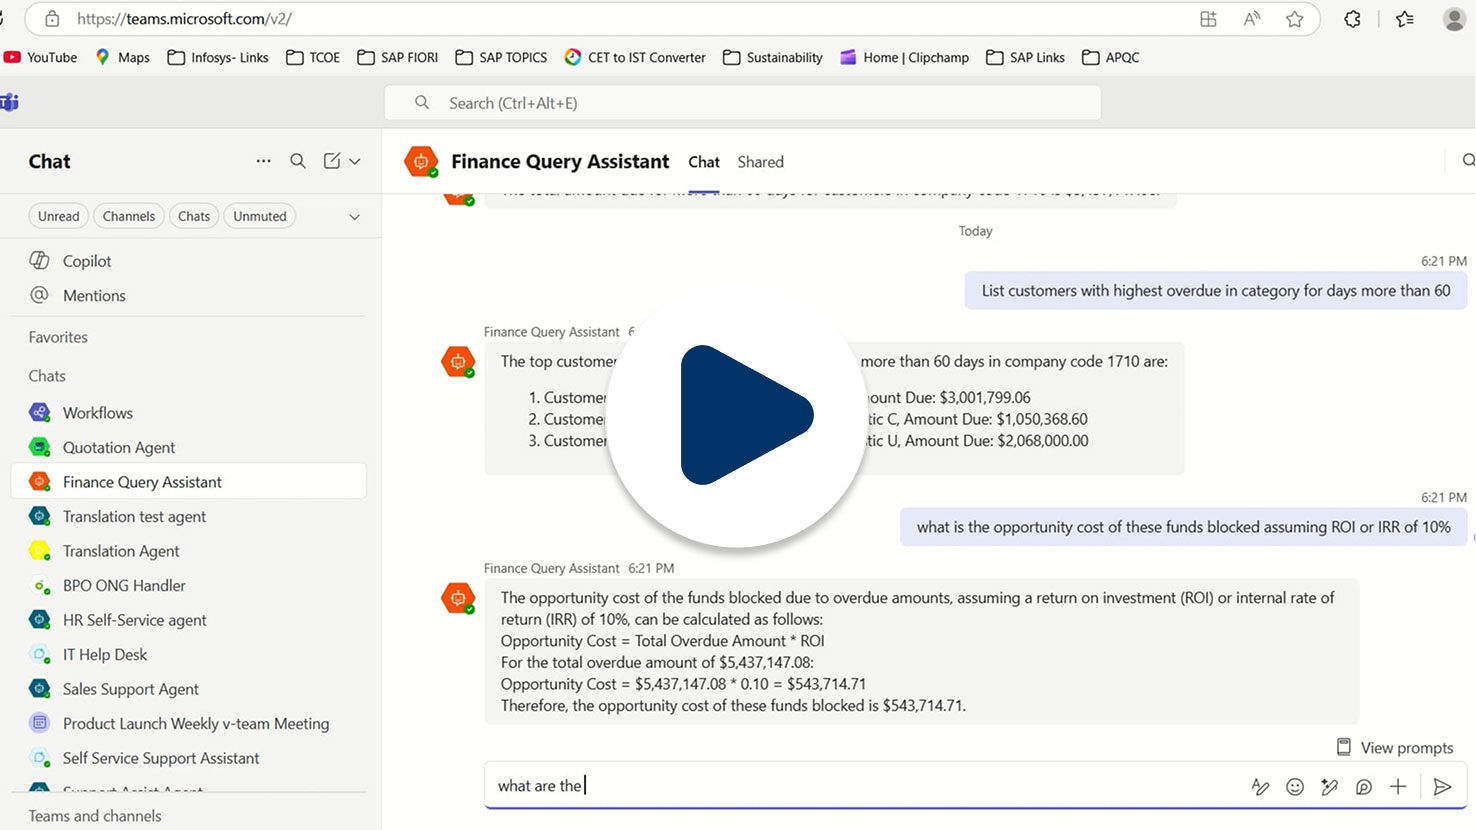The height and width of the screenshot is (830, 1476).
Task: Open View prompts
Action: (x=1395, y=748)
